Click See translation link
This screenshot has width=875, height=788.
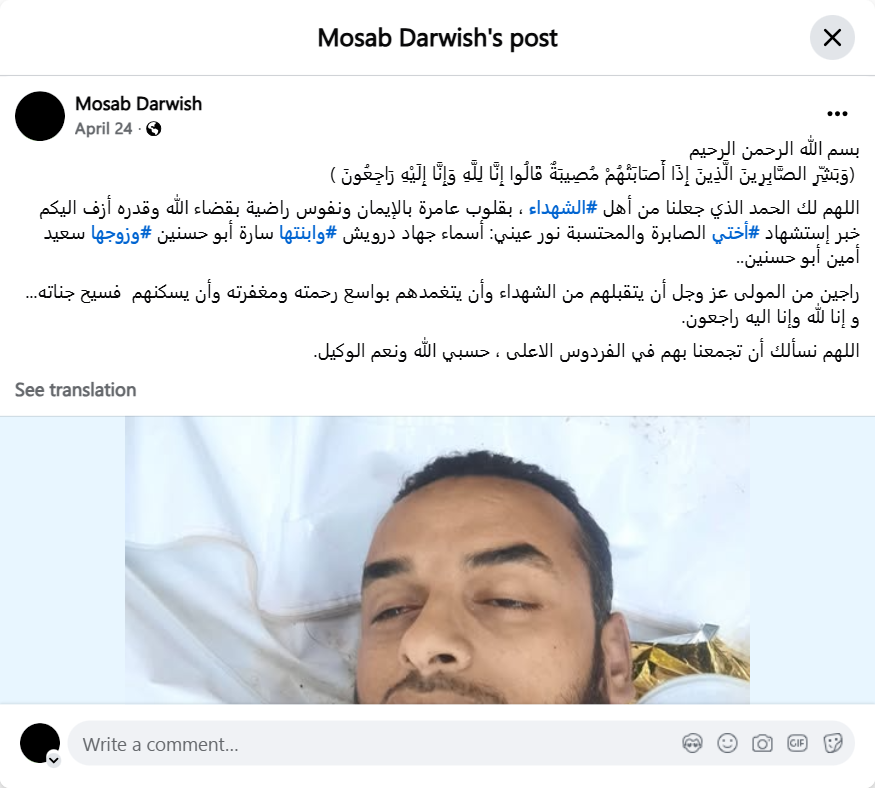point(75,390)
